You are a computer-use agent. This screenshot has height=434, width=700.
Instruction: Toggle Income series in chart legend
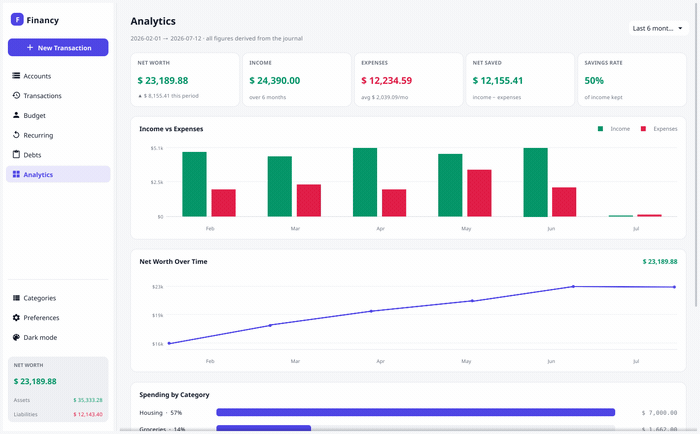(x=614, y=129)
